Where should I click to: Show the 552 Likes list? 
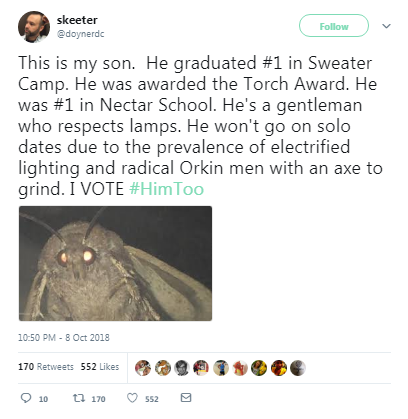click(100, 367)
